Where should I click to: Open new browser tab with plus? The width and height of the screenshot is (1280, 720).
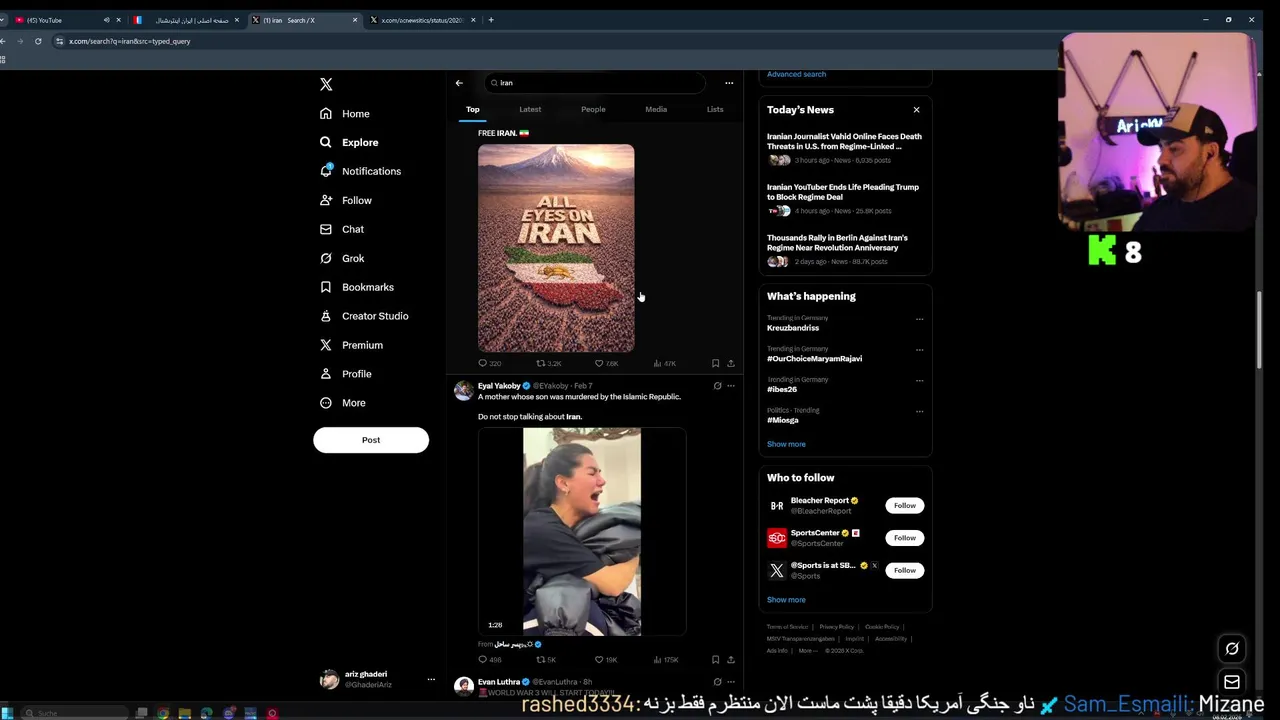(x=491, y=20)
